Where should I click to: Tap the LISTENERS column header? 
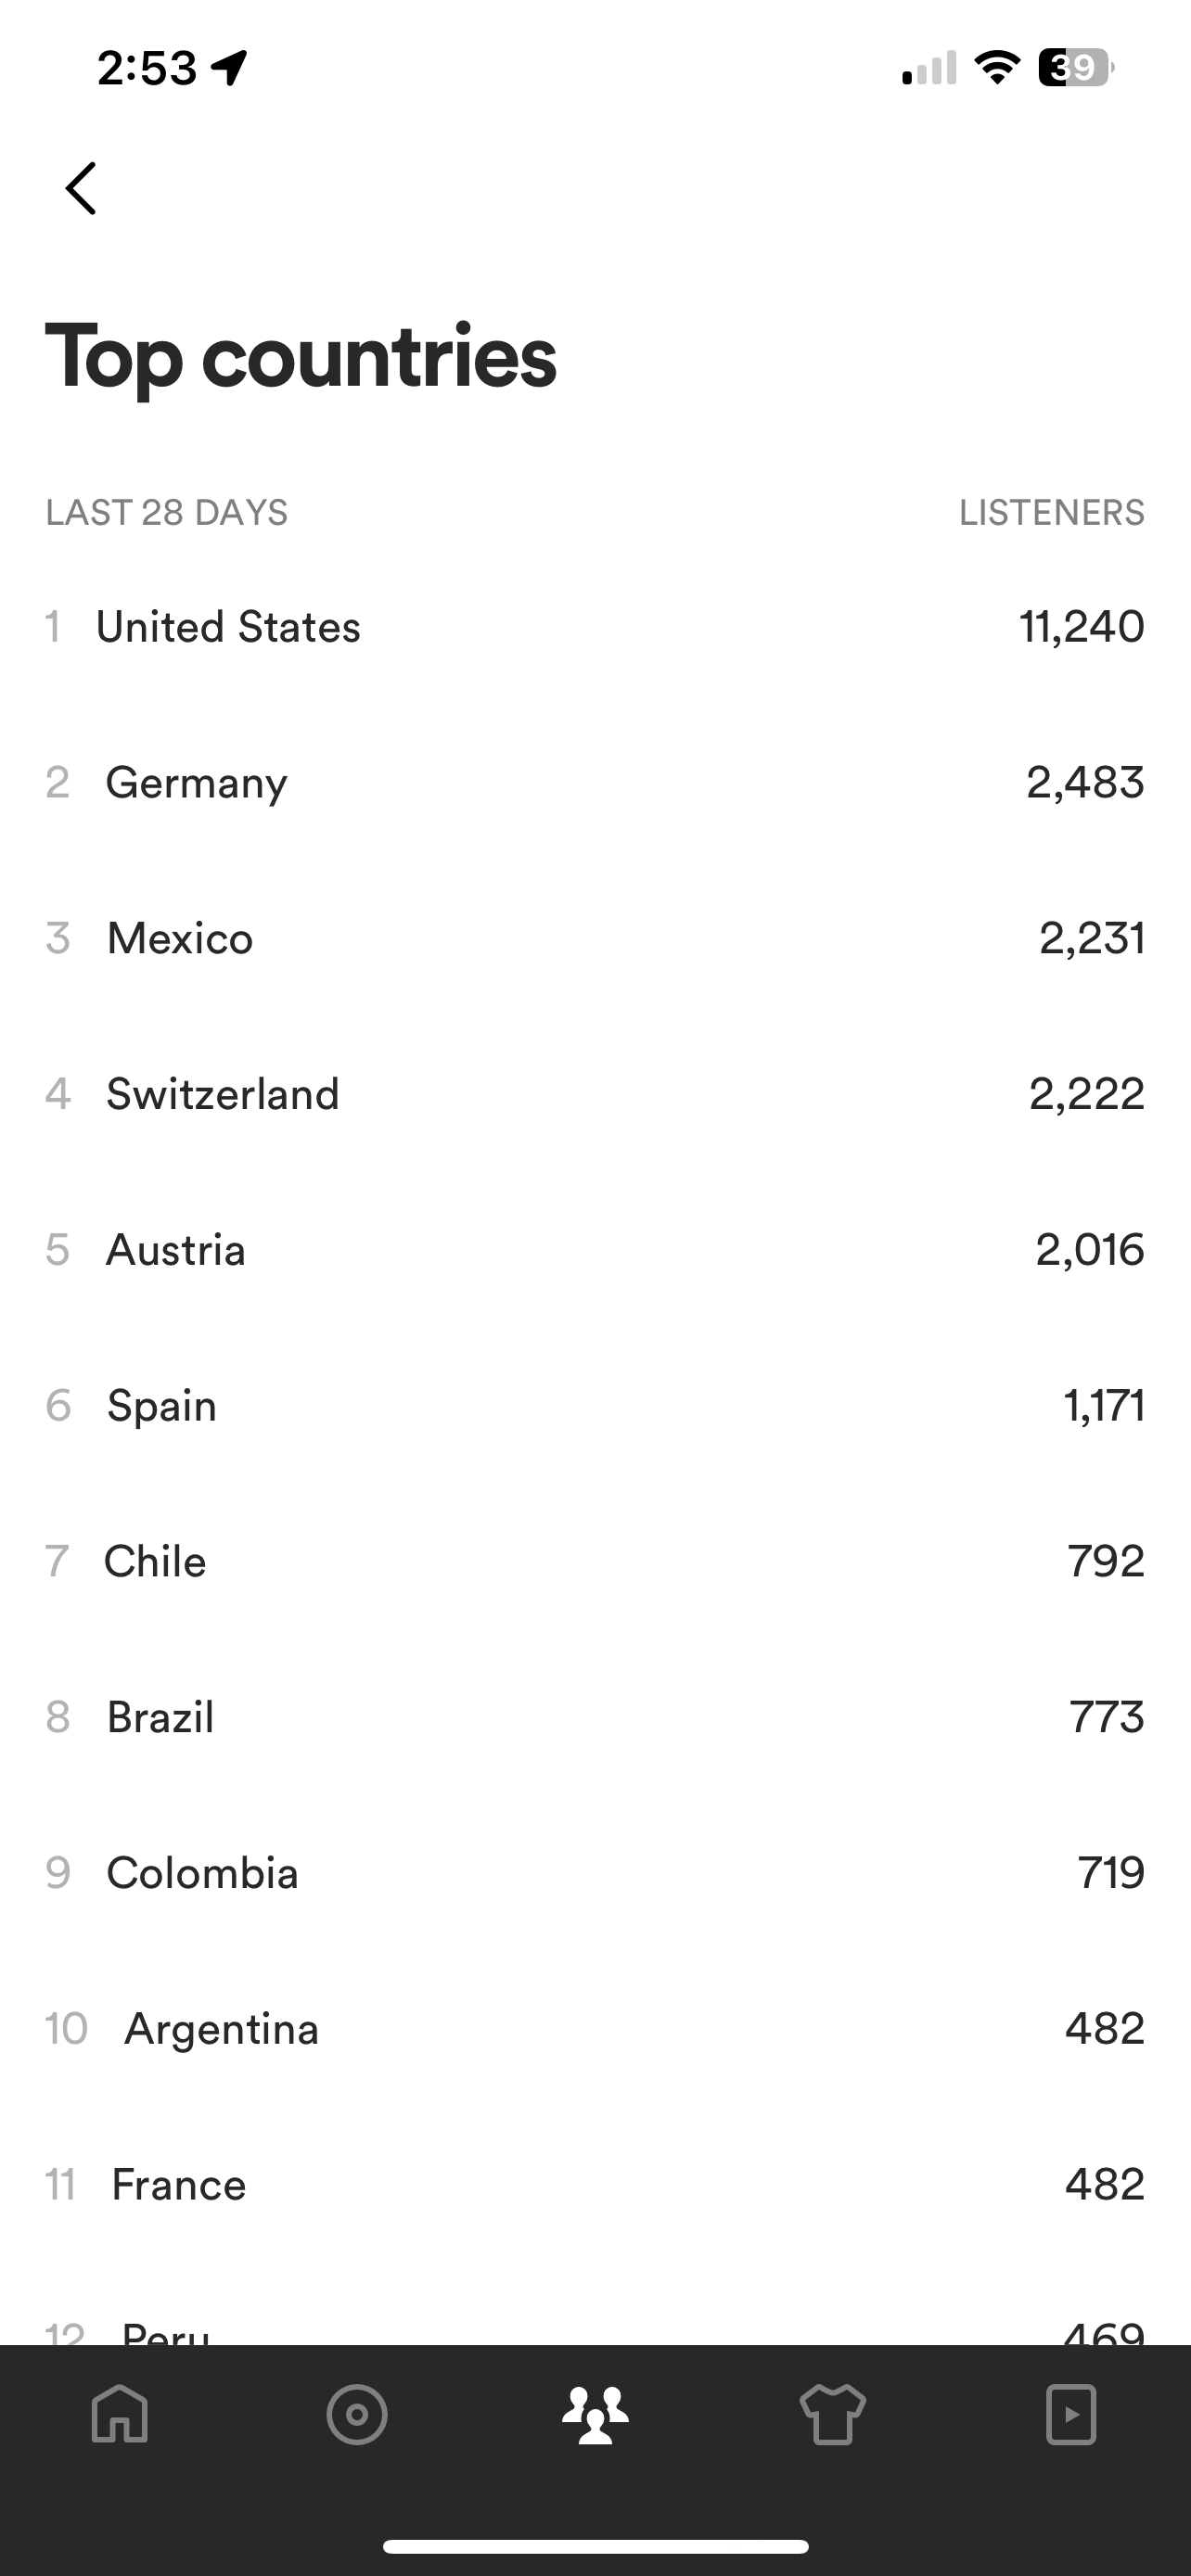pyautogui.click(x=1051, y=513)
